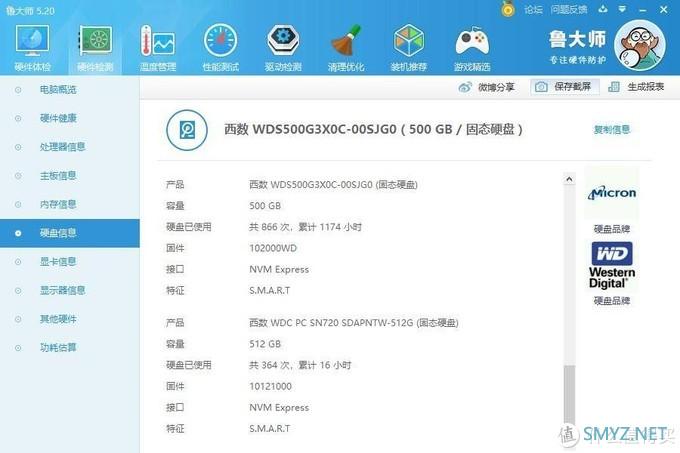Select 其他硬件 in sidebar
Image resolution: width=680 pixels, height=453 pixels.
(58, 319)
